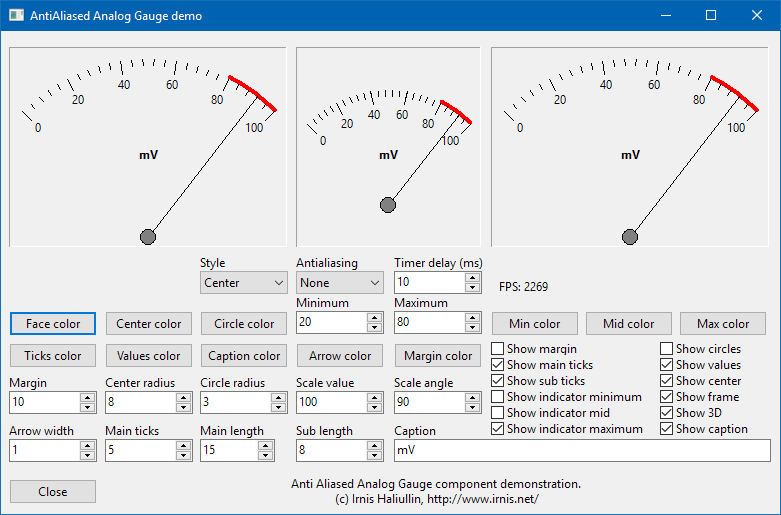This screenshot has width=781, height=515.
Task: Open the Style dropdown showing Center
Action: pyautogui.click(x=244, y=283)
